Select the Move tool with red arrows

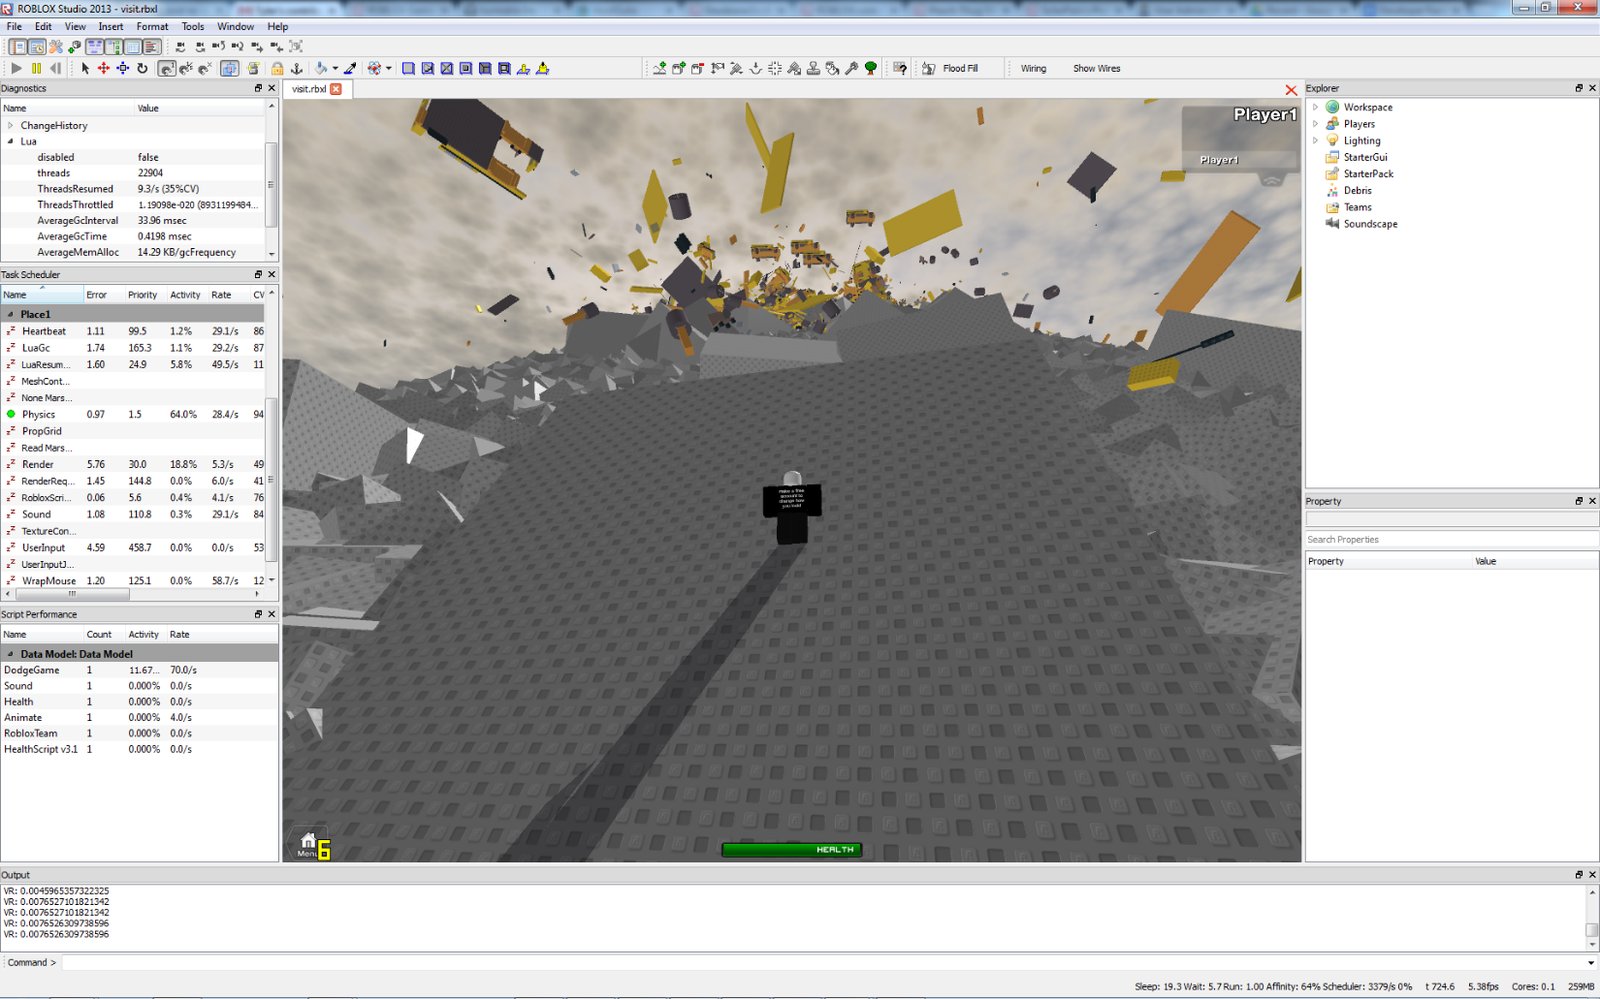(103, 68)
